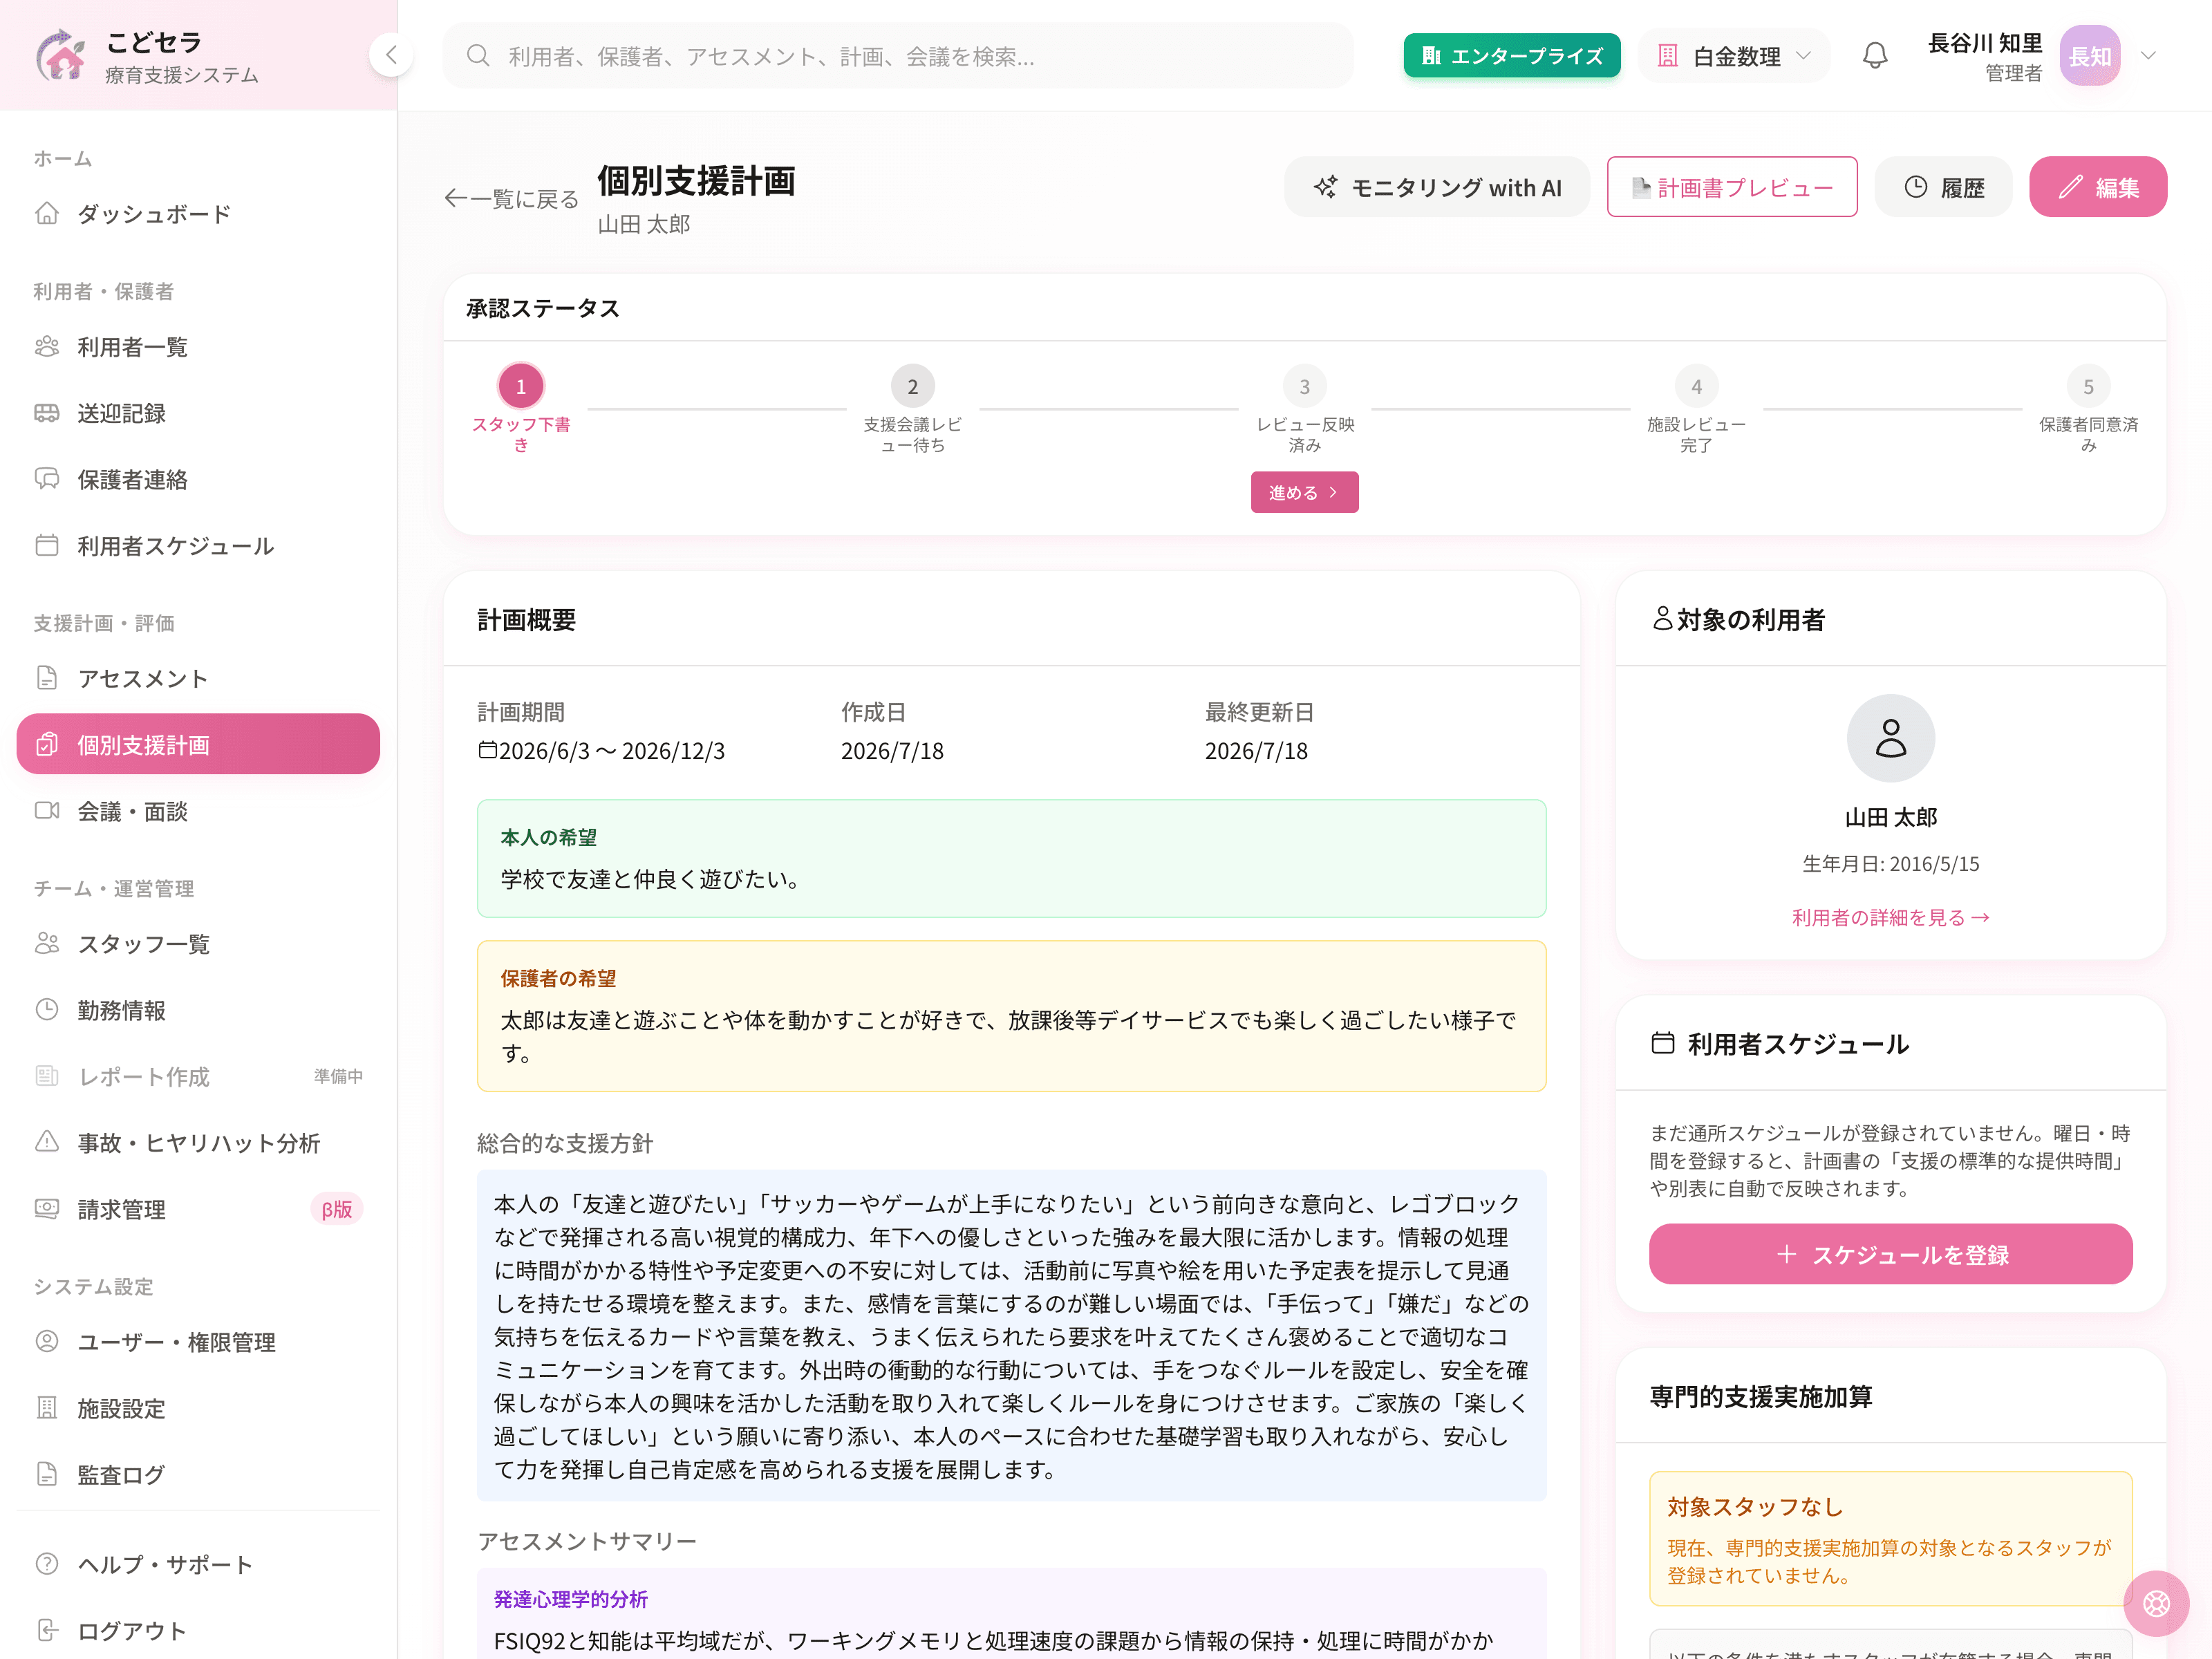Click the レポート作成 document icon

point(47,1076)
